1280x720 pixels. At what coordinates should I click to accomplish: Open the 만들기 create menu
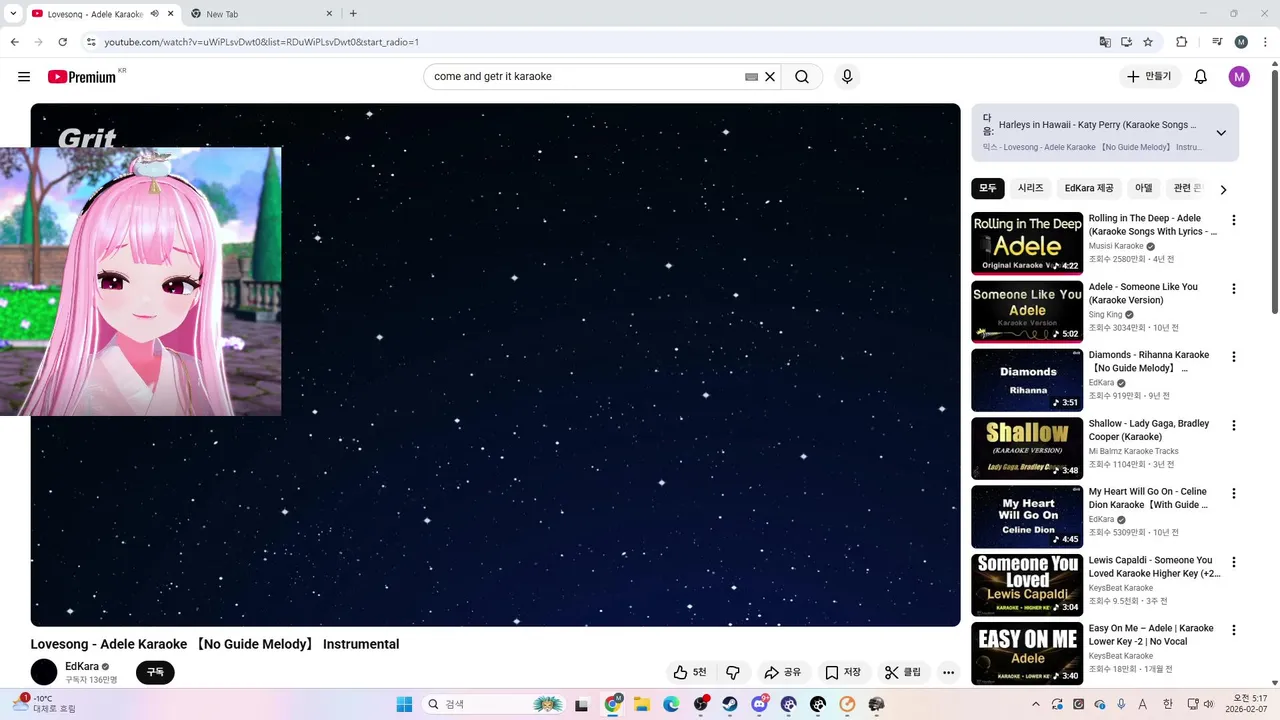(1150, 77)
